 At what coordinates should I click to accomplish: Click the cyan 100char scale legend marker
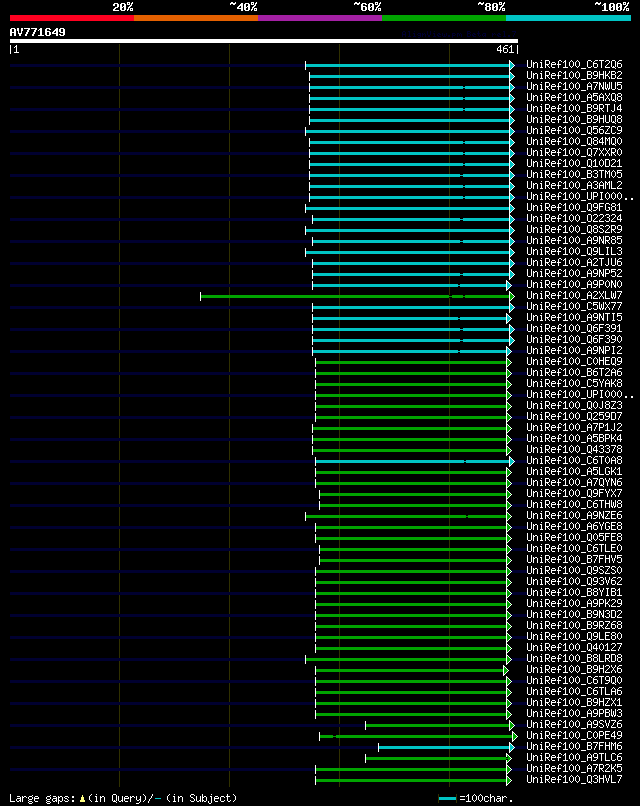coord(447,798)
